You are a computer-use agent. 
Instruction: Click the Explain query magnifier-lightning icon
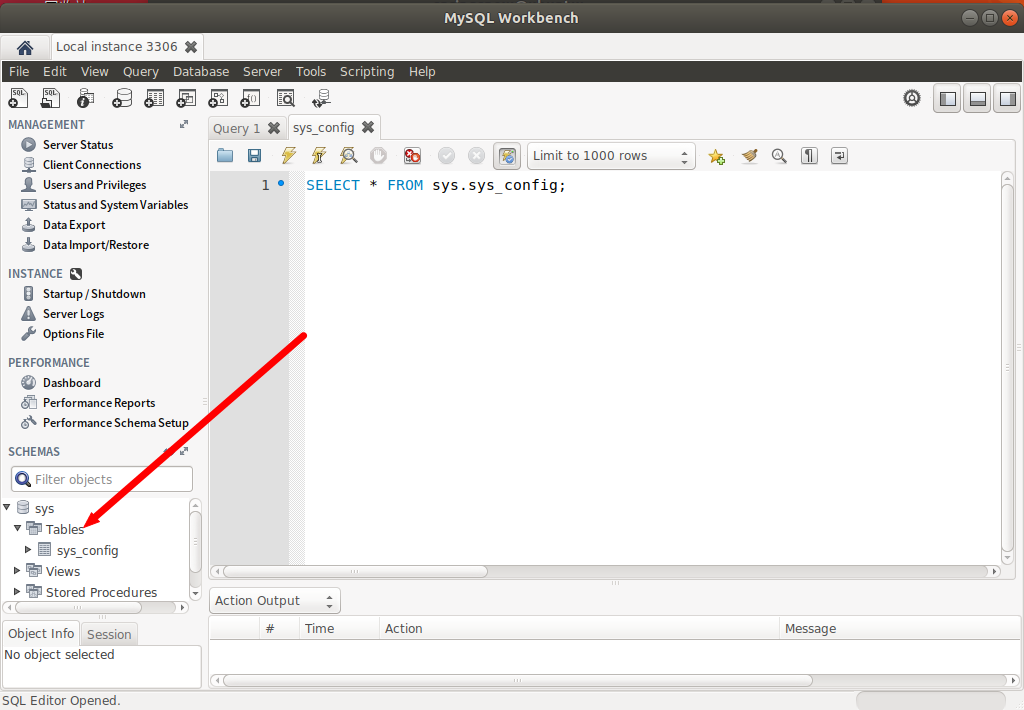click(348, 155)
